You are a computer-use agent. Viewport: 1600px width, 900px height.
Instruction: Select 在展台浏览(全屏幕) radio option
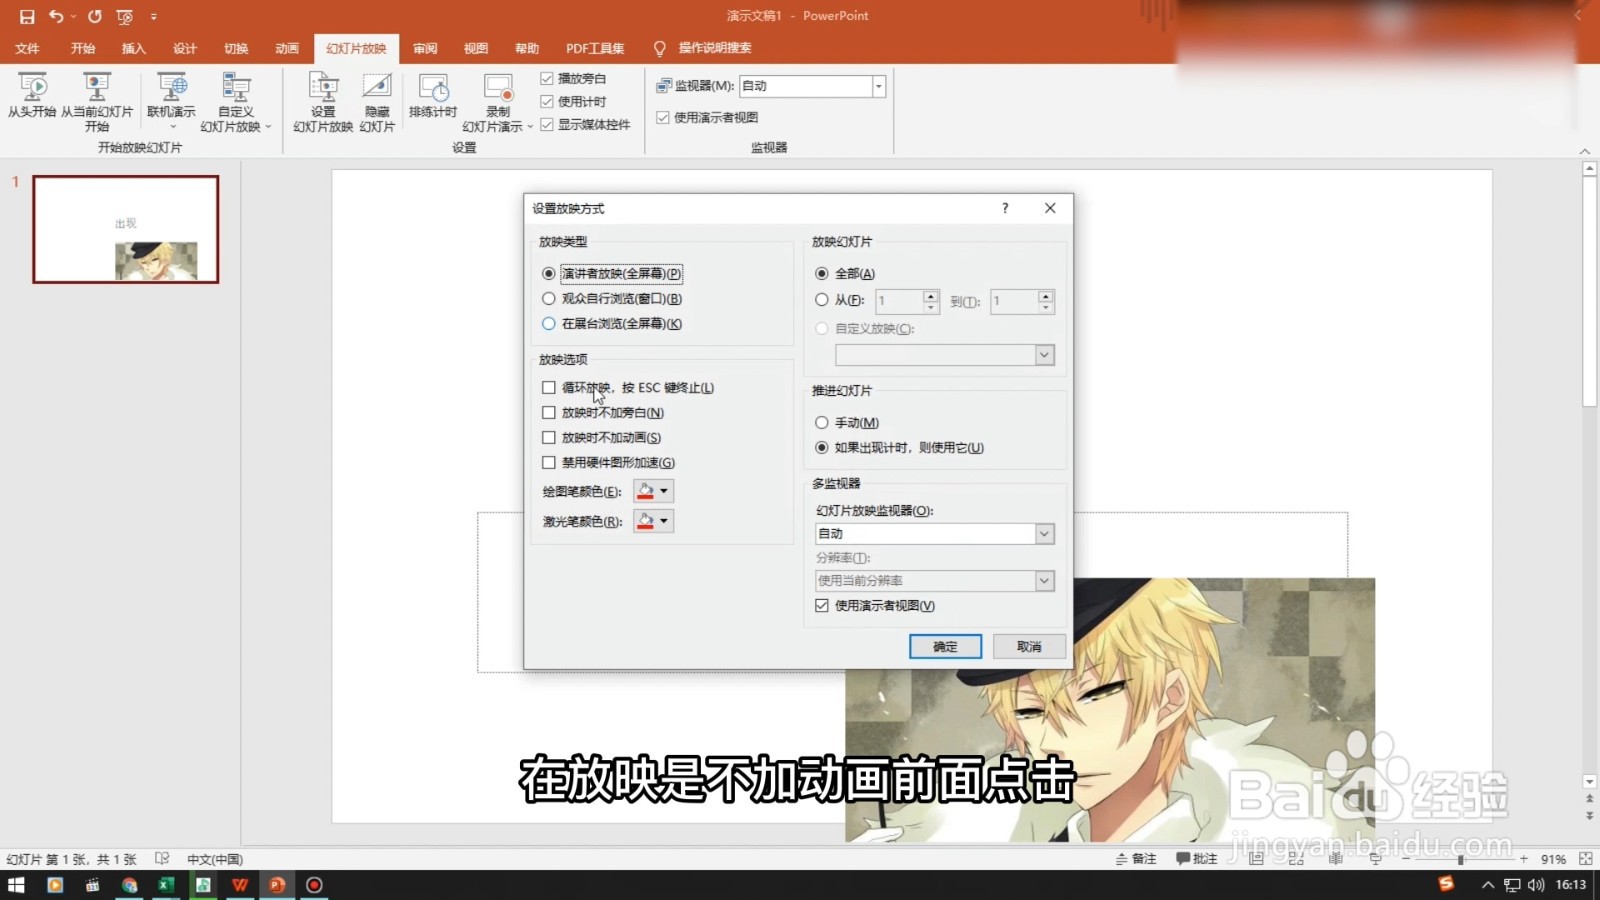pos(548,323)
